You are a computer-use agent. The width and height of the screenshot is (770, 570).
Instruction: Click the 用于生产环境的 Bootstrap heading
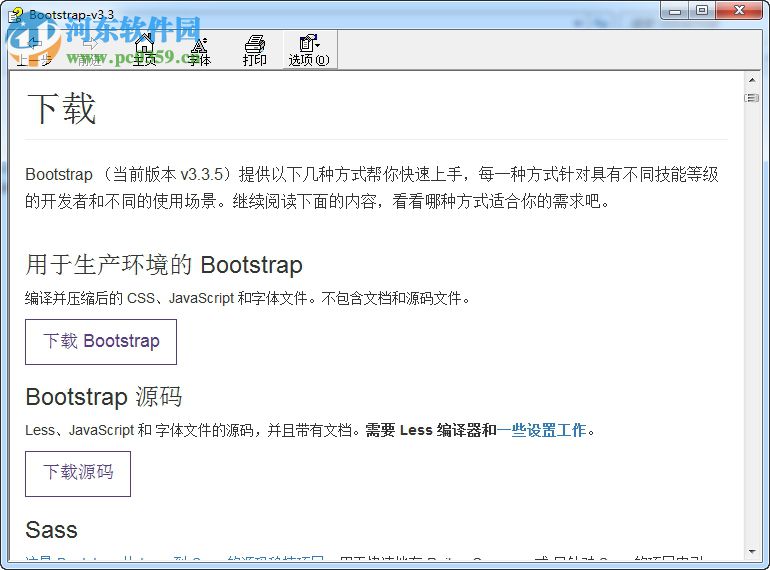click(x=164, y=265)
